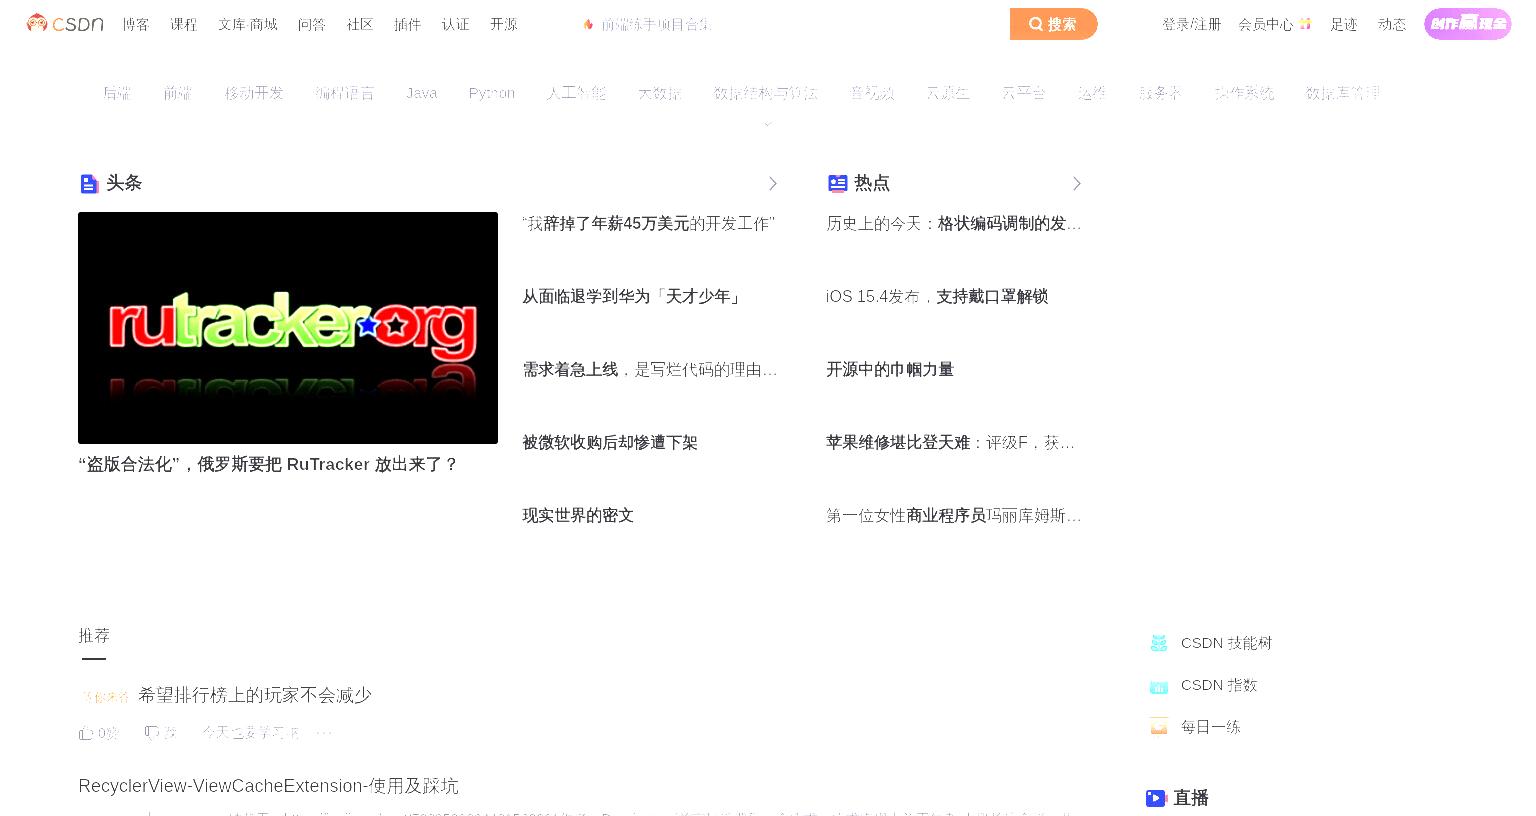Select the 操作系统 category tab
This screenshot has height=816, width=1536.
coord(1244,93)
